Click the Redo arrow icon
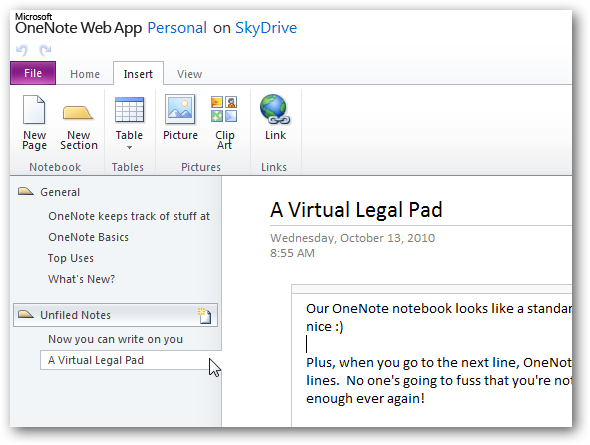The width and height of the screenshot is (590, 445). 45,50
